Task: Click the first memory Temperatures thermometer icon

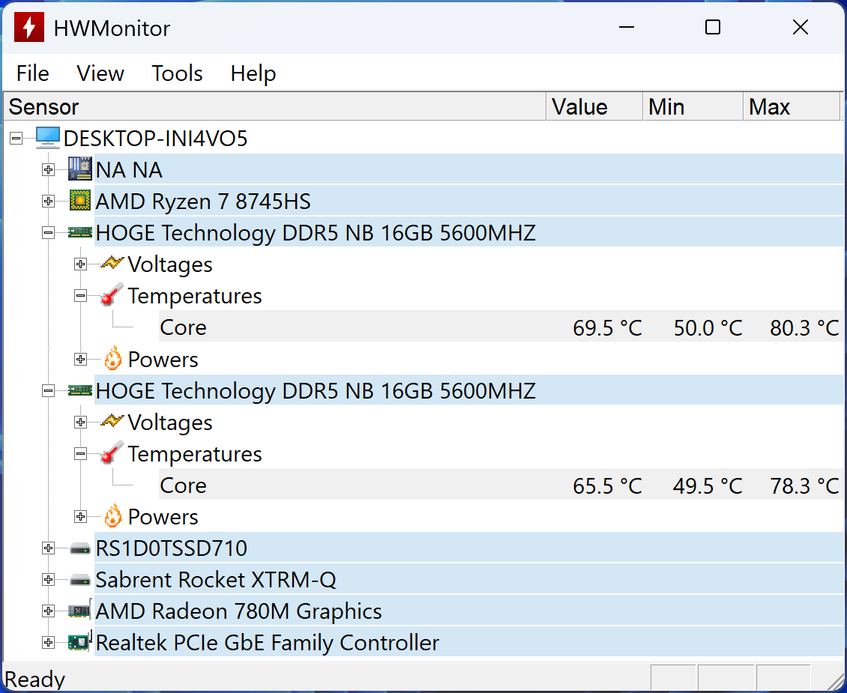Action: tap(112, 295)
